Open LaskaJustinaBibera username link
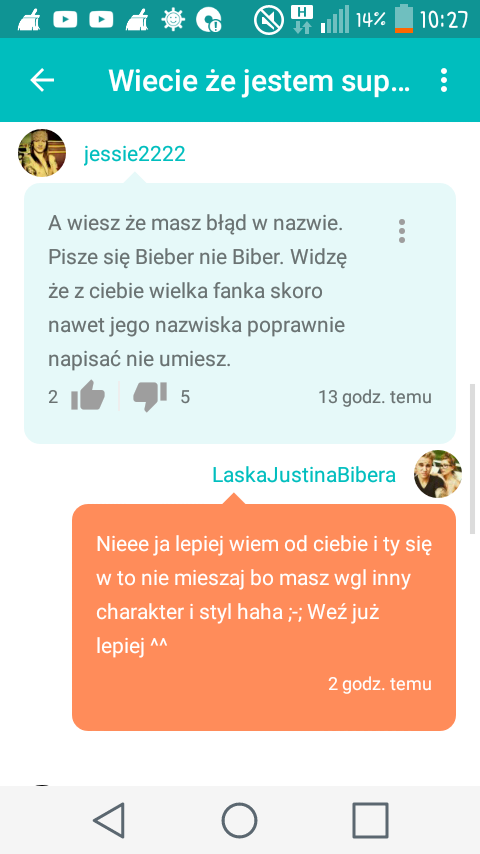Viewport: 480px width, 854px height. pos(304,475)
